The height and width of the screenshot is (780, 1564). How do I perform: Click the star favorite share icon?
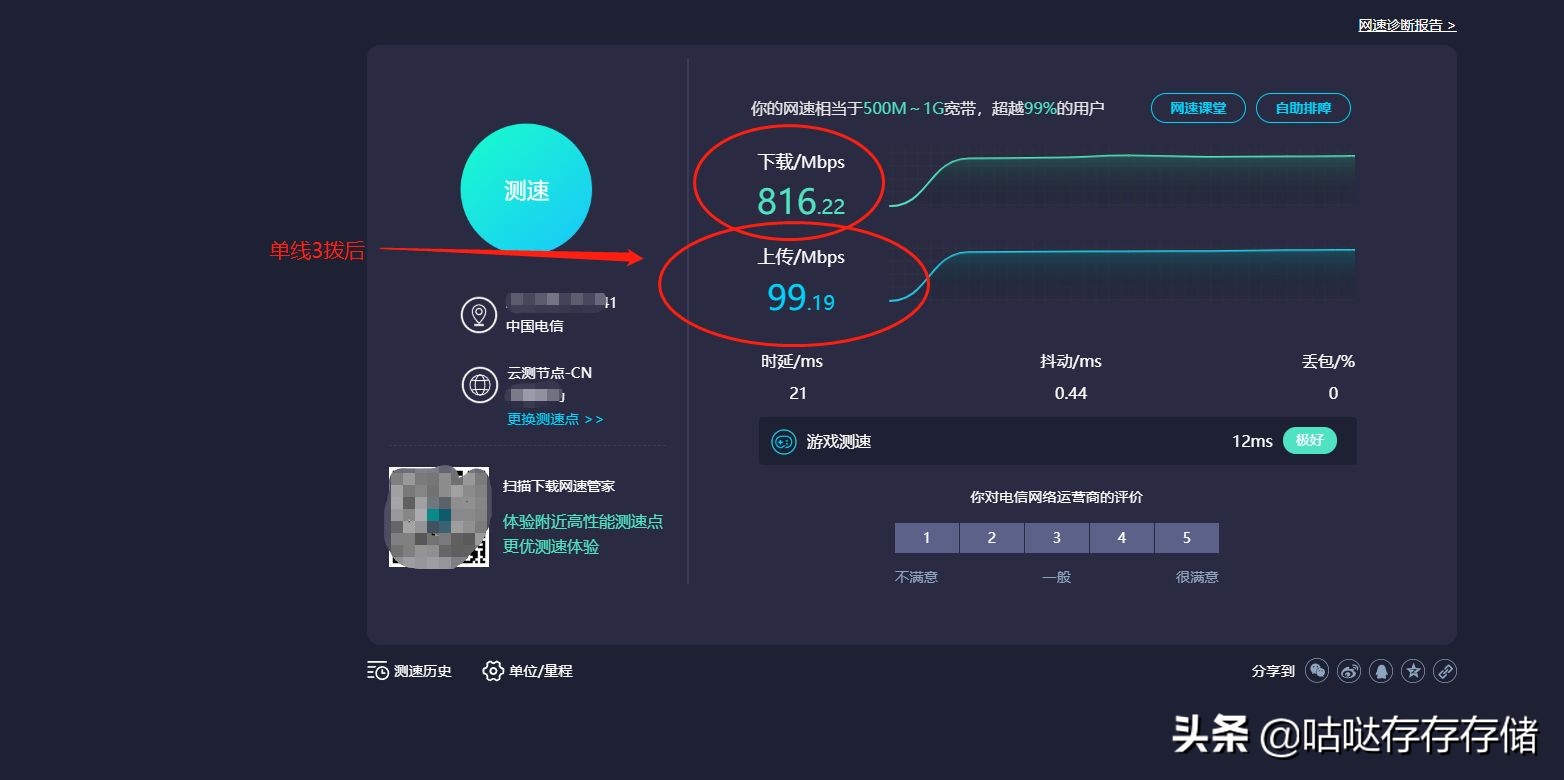tap(1413, 671)
